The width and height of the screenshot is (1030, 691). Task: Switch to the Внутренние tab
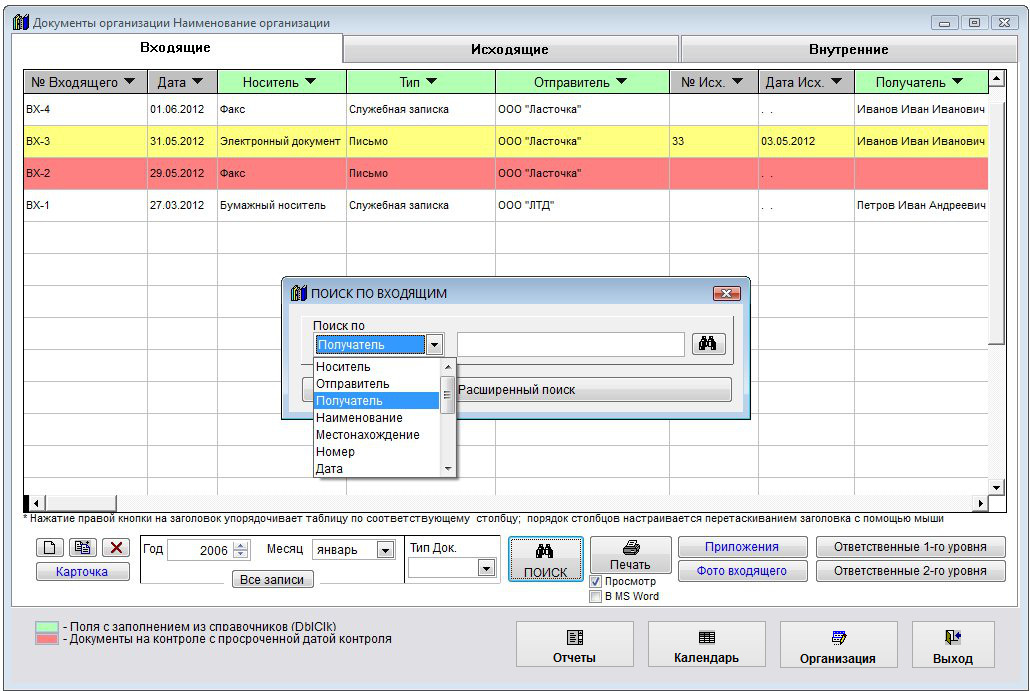(x=848, y=49)
